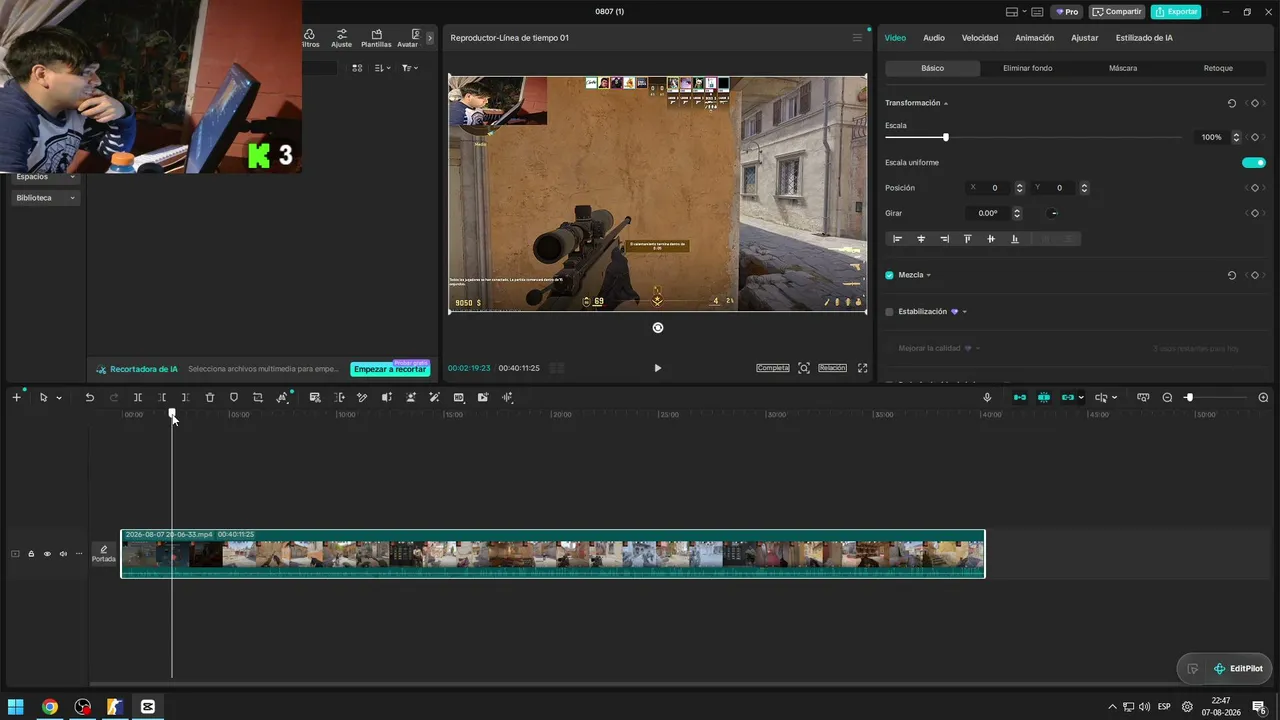Undo the last edit in timeline toolbar

pyautogui.click(x=89, y=397)
